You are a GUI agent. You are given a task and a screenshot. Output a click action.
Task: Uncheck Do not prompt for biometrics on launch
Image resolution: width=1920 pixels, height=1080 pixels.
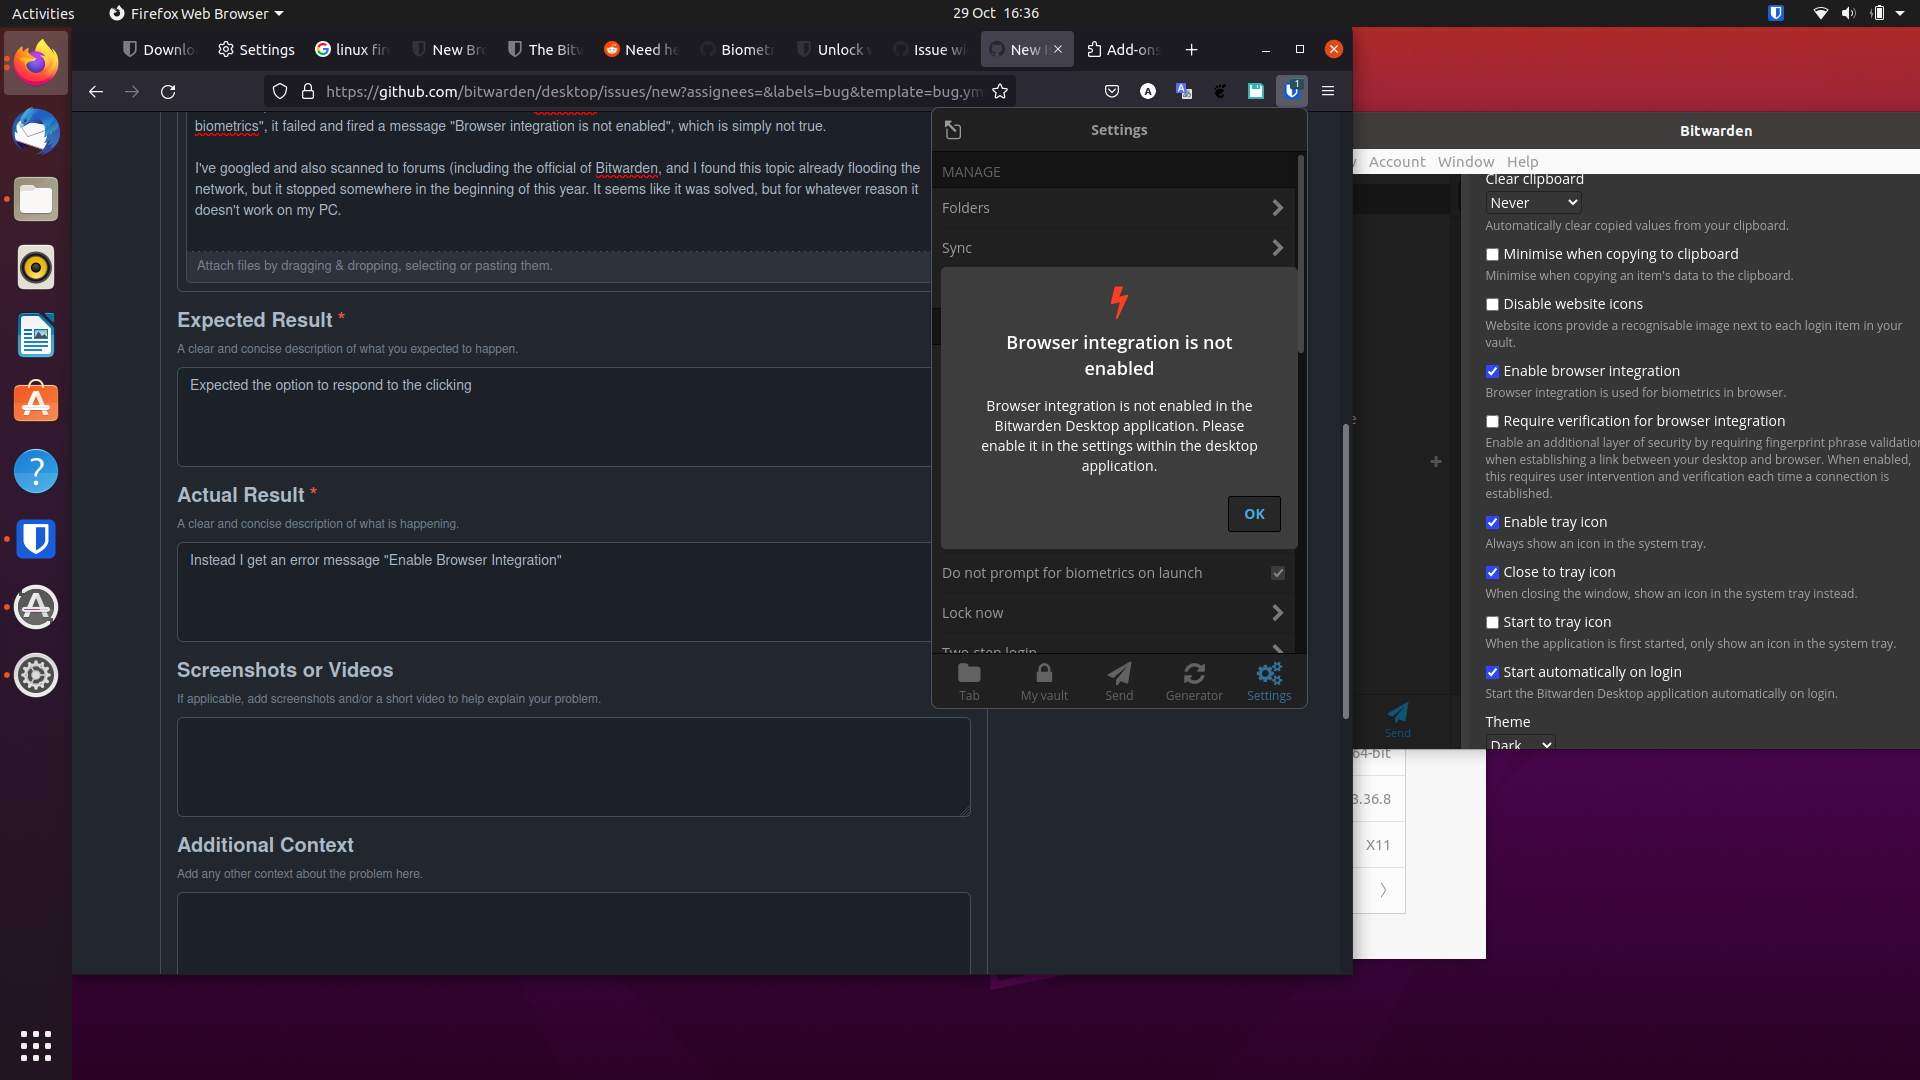pyautogui.click(x=1277, y=573)
